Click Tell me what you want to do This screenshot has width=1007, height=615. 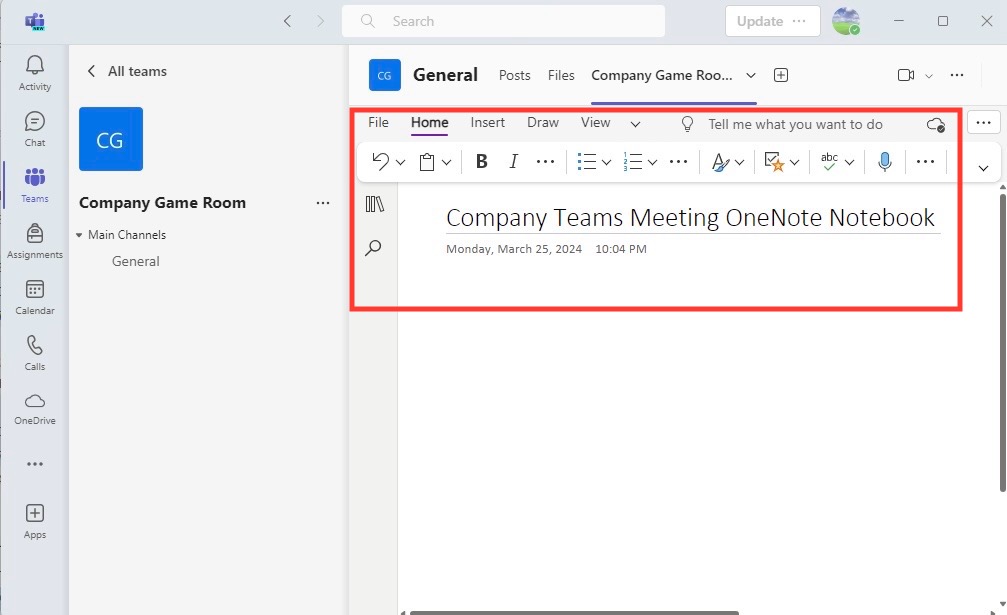click(795, 124)
